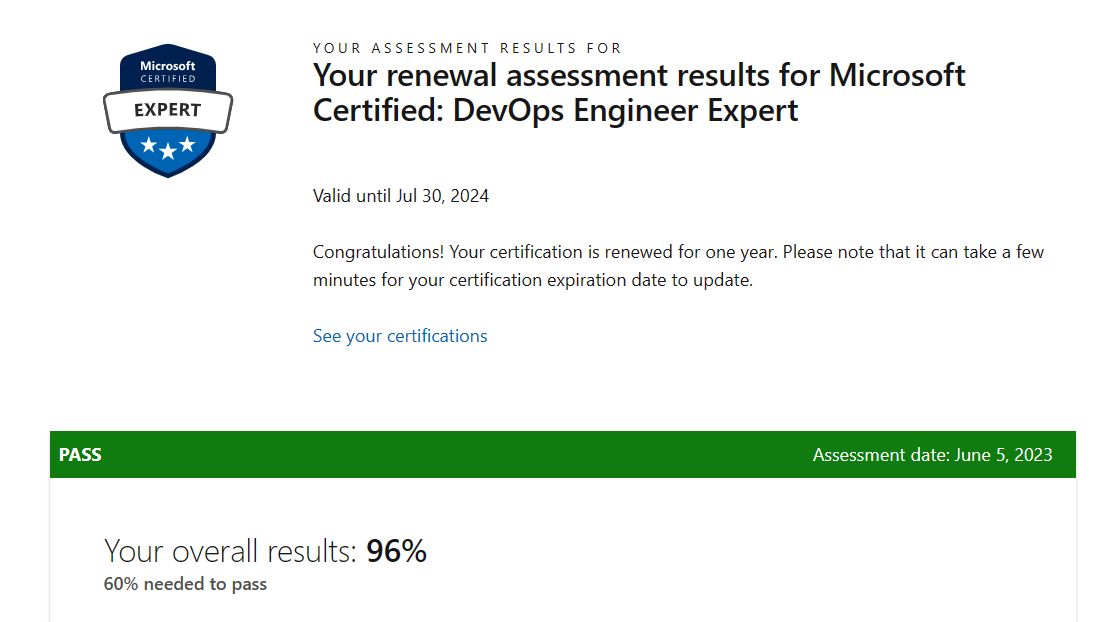The image size is (1096, 622).
Task: Click the 'Your overall results: 96%' score text
Action: click(x=265, y=551)
